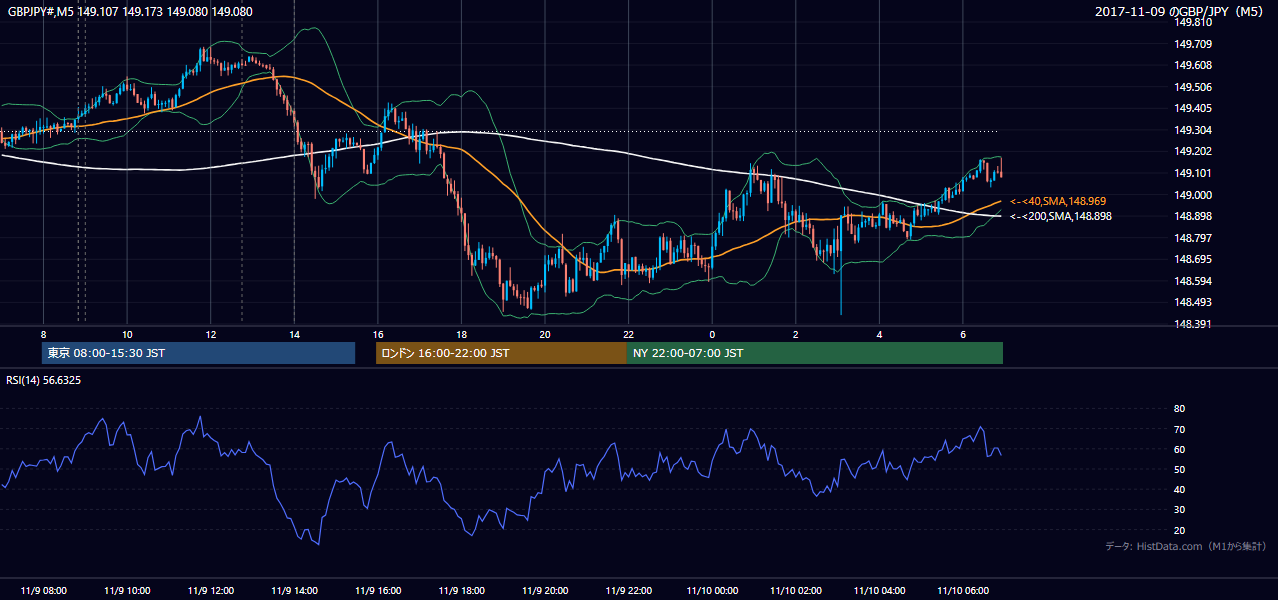Click hour label 12 under price chart

[211, 334]
